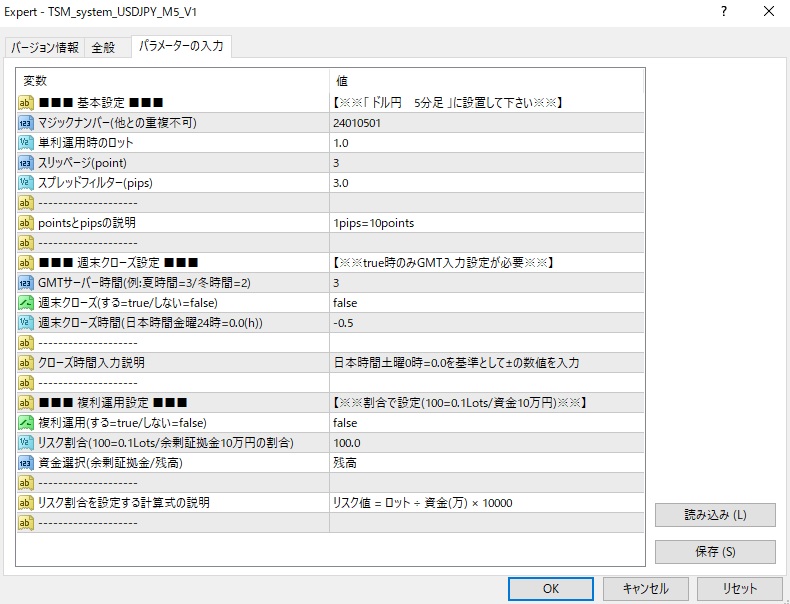The height and width of the screenshot is (604, 790).
Task: Click the string icon beside 基本設定 row
Action: point(25,103)
